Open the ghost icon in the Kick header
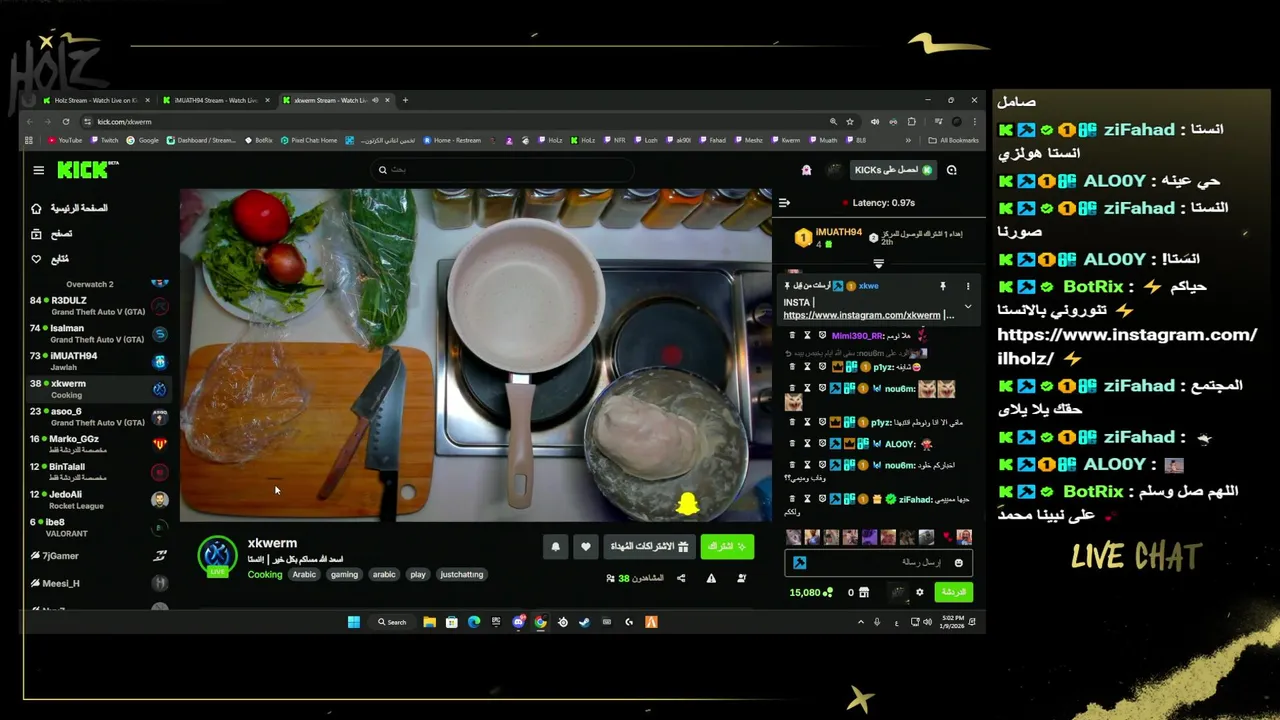The height and width of the screenshot is (720, 1280). (x=806, y=170)
